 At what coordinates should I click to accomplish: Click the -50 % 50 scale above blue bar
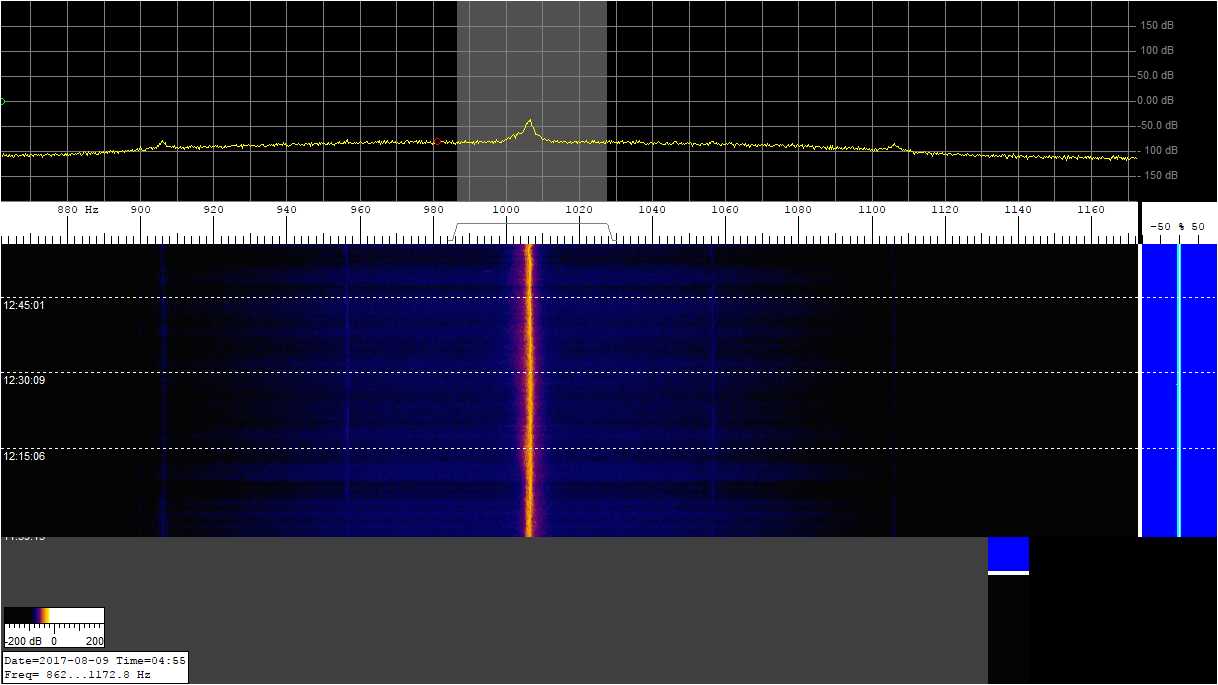(1178, 227)
